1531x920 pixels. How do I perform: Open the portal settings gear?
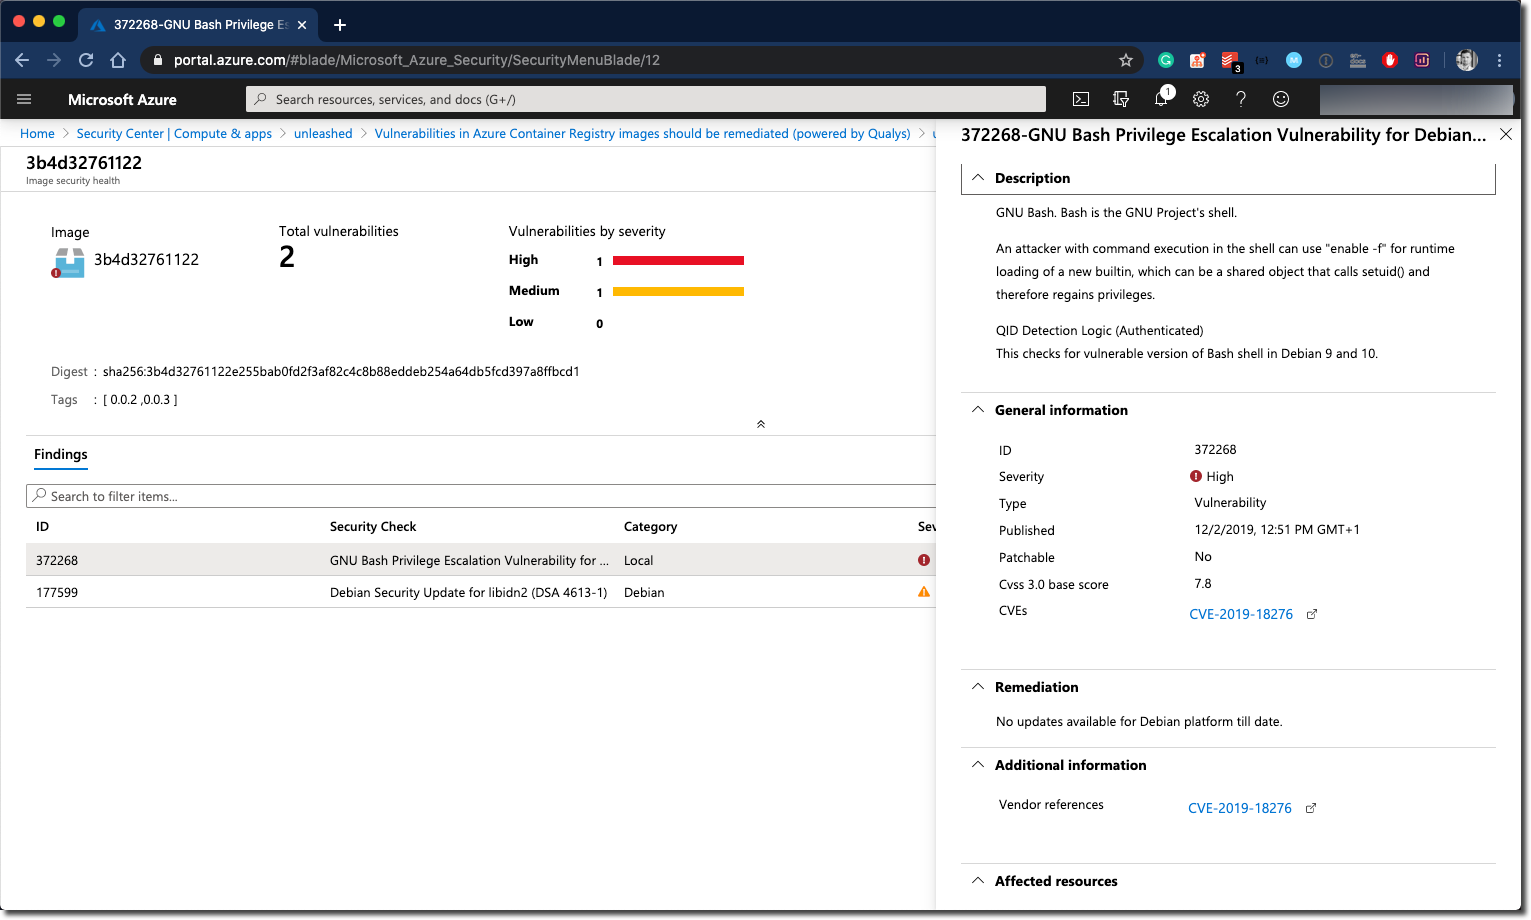(1200, 99)
